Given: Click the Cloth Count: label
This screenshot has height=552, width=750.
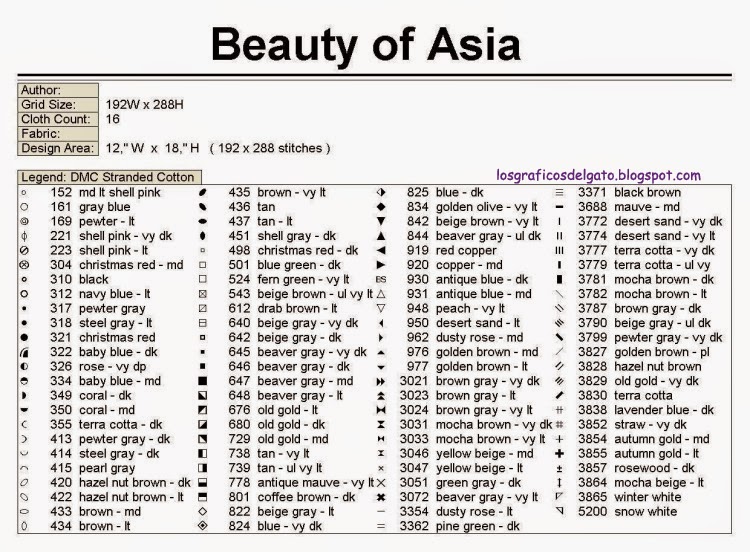Looking at the screenshot, I should point(58,119).
